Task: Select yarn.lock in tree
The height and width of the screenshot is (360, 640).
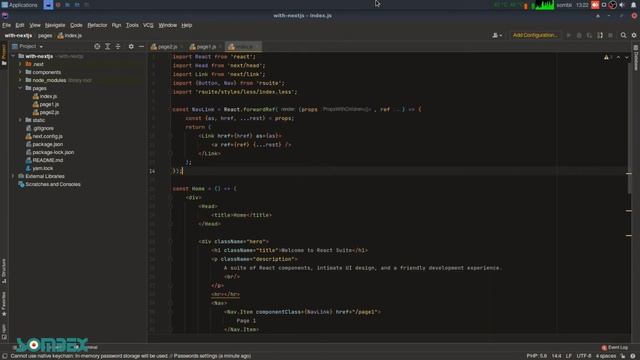Action: pos(39,168)
